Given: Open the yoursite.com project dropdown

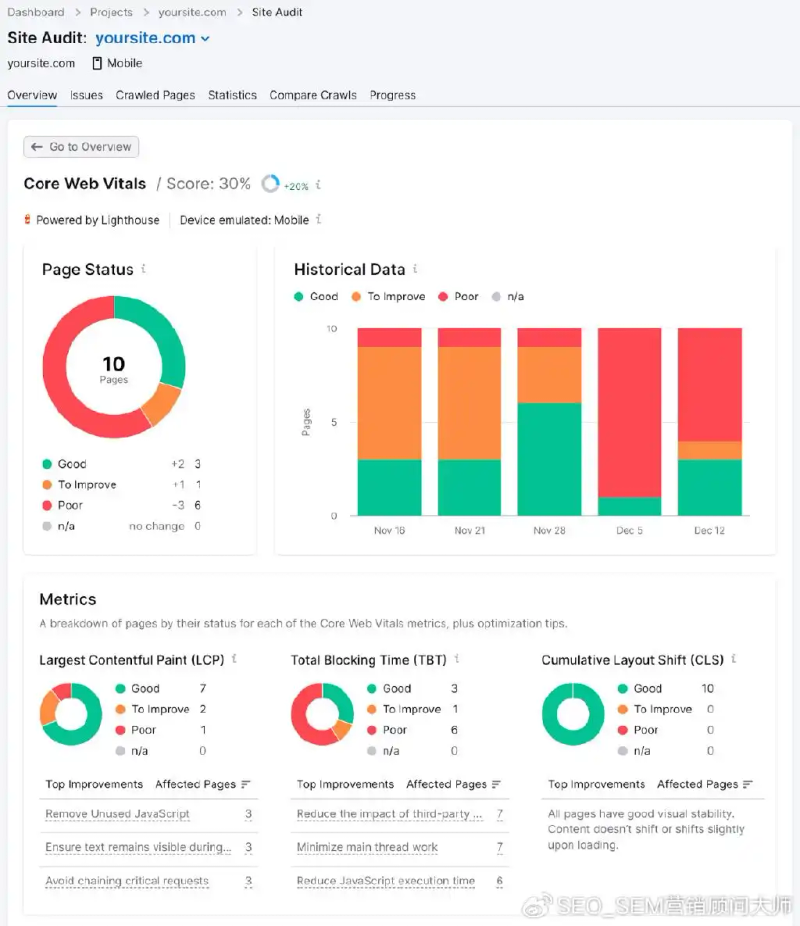Looking at the screenshot, I should click(152, 38).
